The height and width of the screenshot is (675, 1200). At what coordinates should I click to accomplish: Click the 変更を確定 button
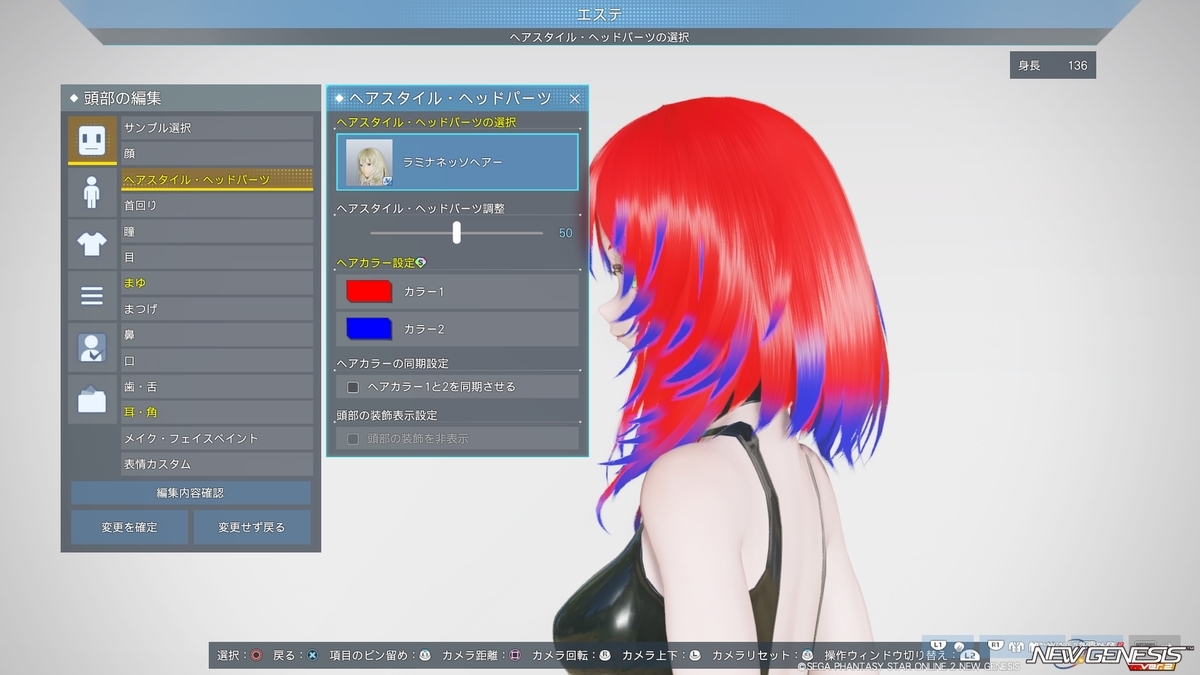pos(129,527)
